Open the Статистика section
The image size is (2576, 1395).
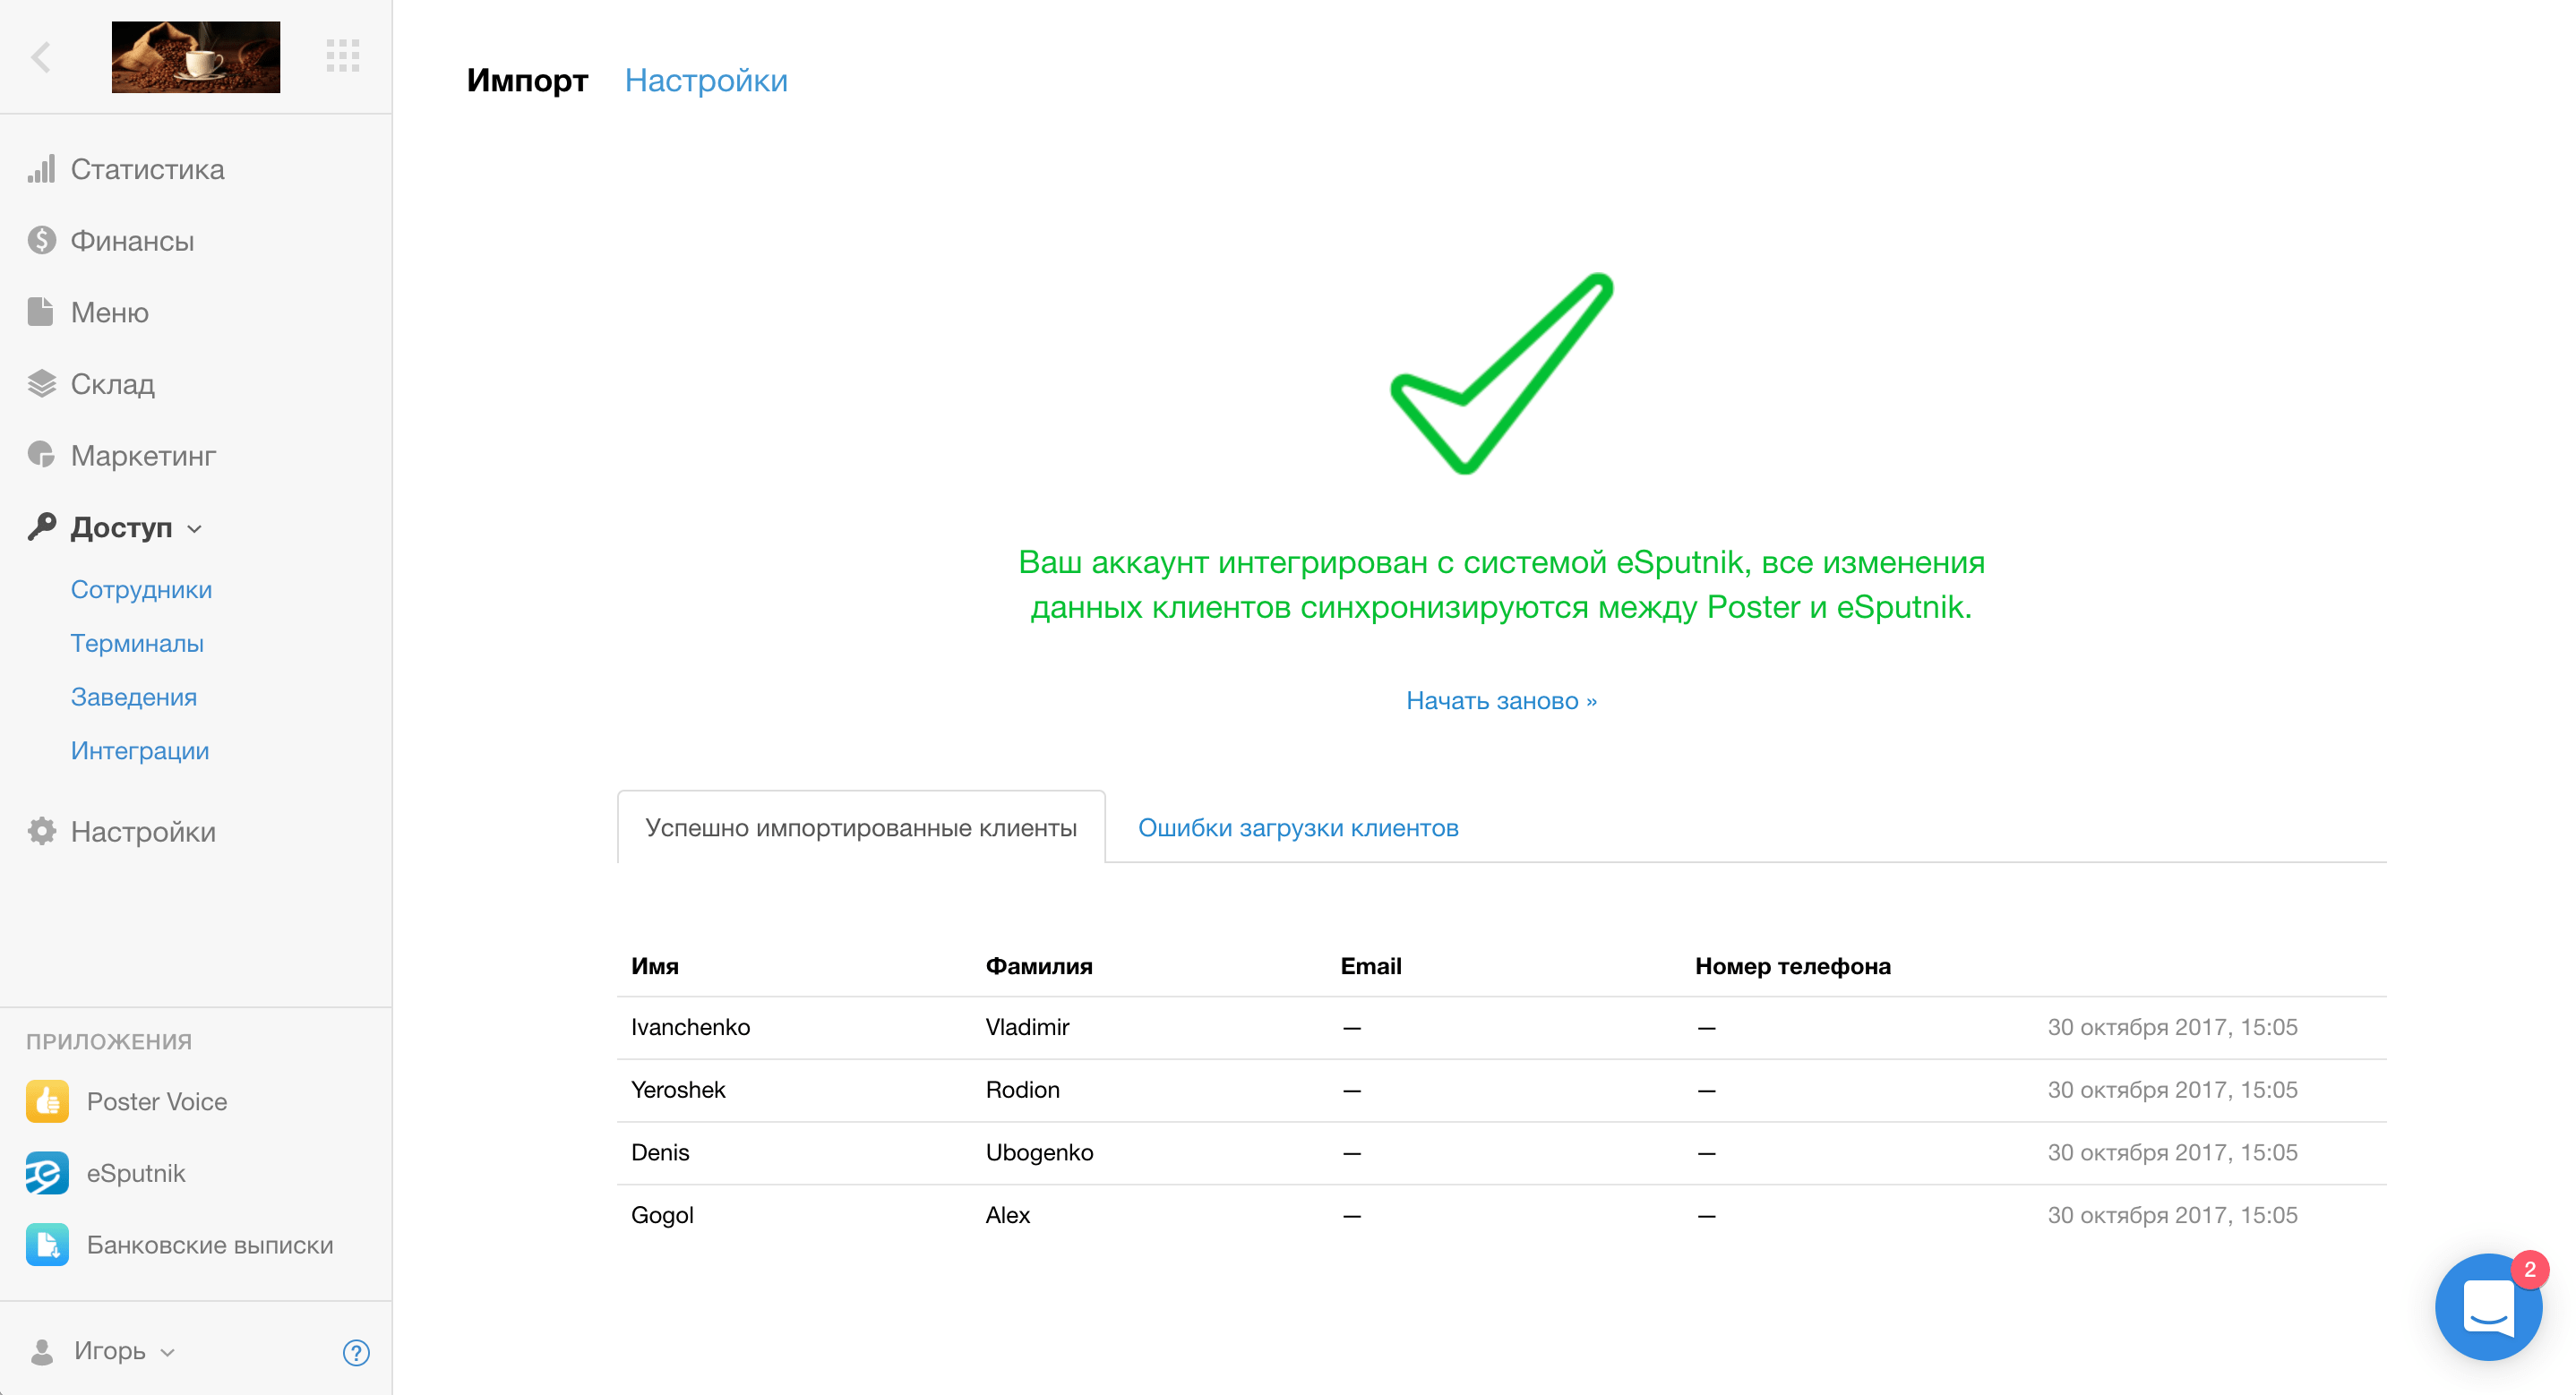tap(147, 169)
